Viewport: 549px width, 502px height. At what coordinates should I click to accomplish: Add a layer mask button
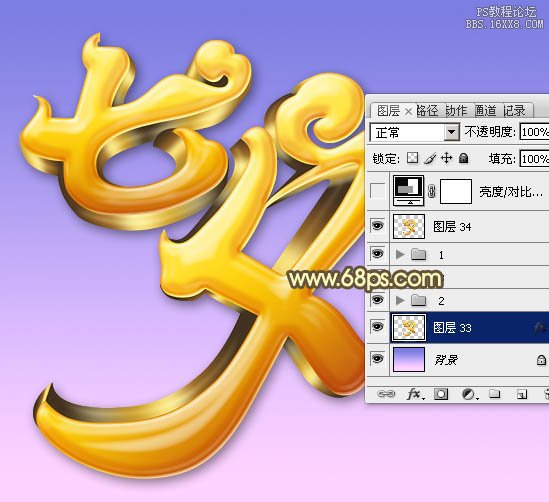pyautogui.click(x=441, y=394)
